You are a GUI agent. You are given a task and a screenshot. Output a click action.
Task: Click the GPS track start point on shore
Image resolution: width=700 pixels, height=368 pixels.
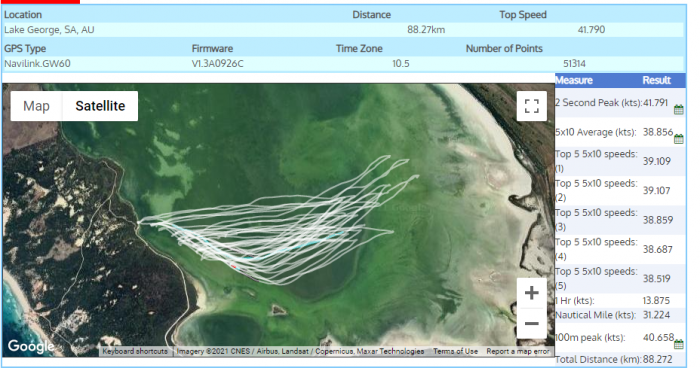(x=139, y=222)
